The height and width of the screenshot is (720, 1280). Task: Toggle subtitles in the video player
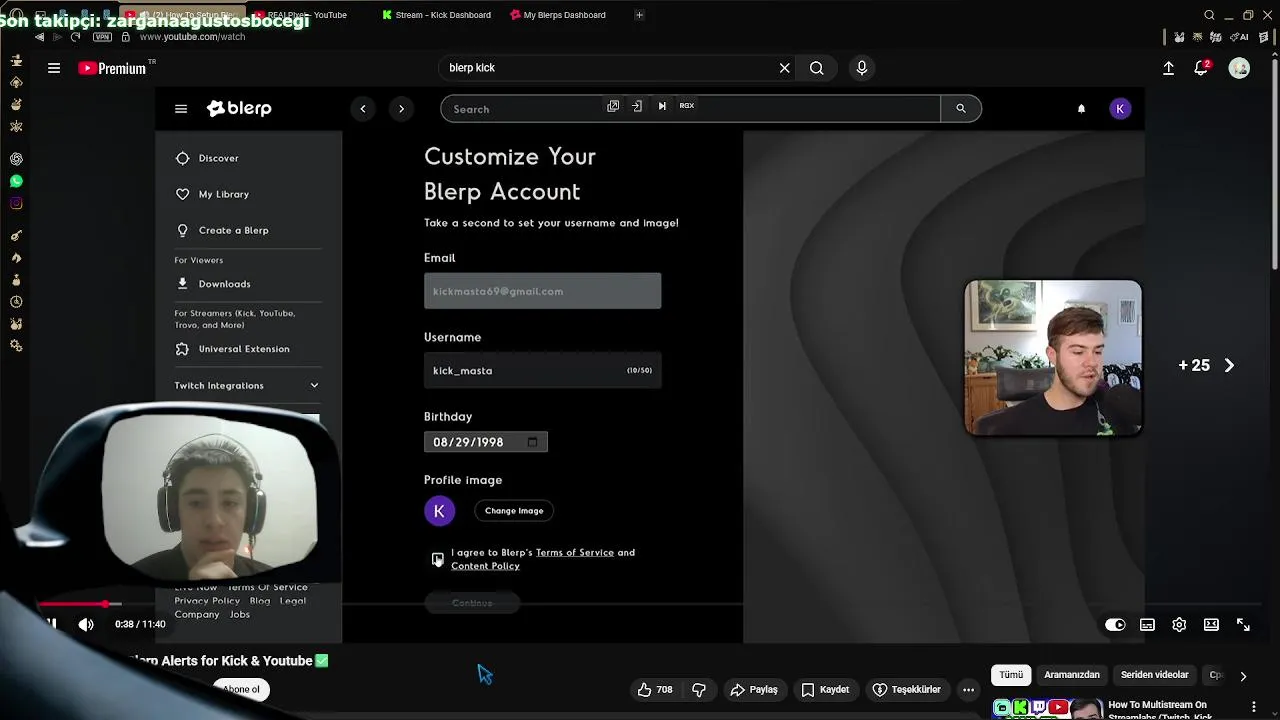pyautogui.click(x=1147, y=625)
